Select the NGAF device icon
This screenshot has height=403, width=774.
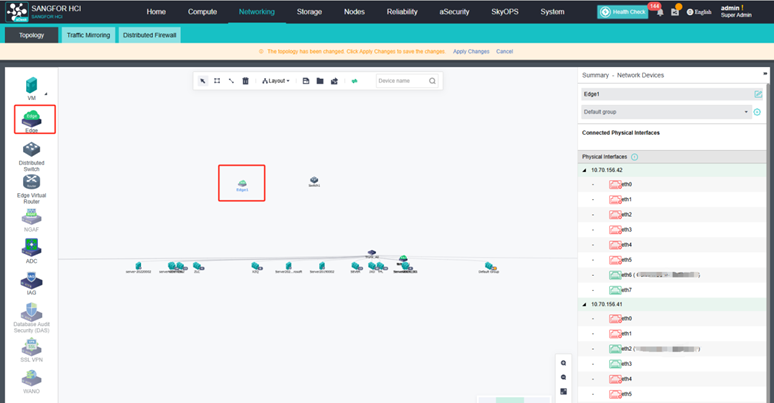[32, 216]
